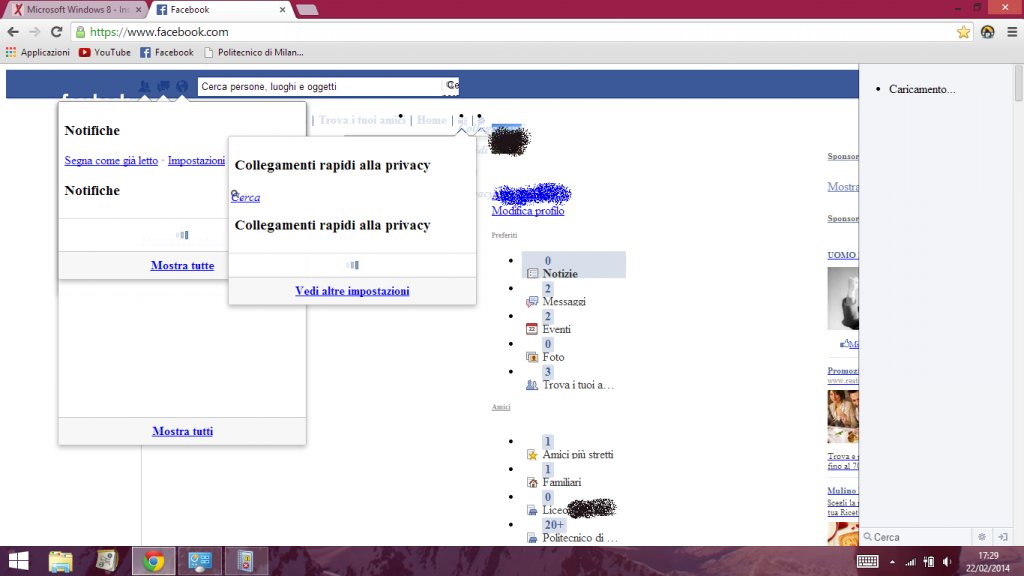Open the messages icon in Facebook header
Viewport: 1024px width, 576px height.
click(163, 86)
